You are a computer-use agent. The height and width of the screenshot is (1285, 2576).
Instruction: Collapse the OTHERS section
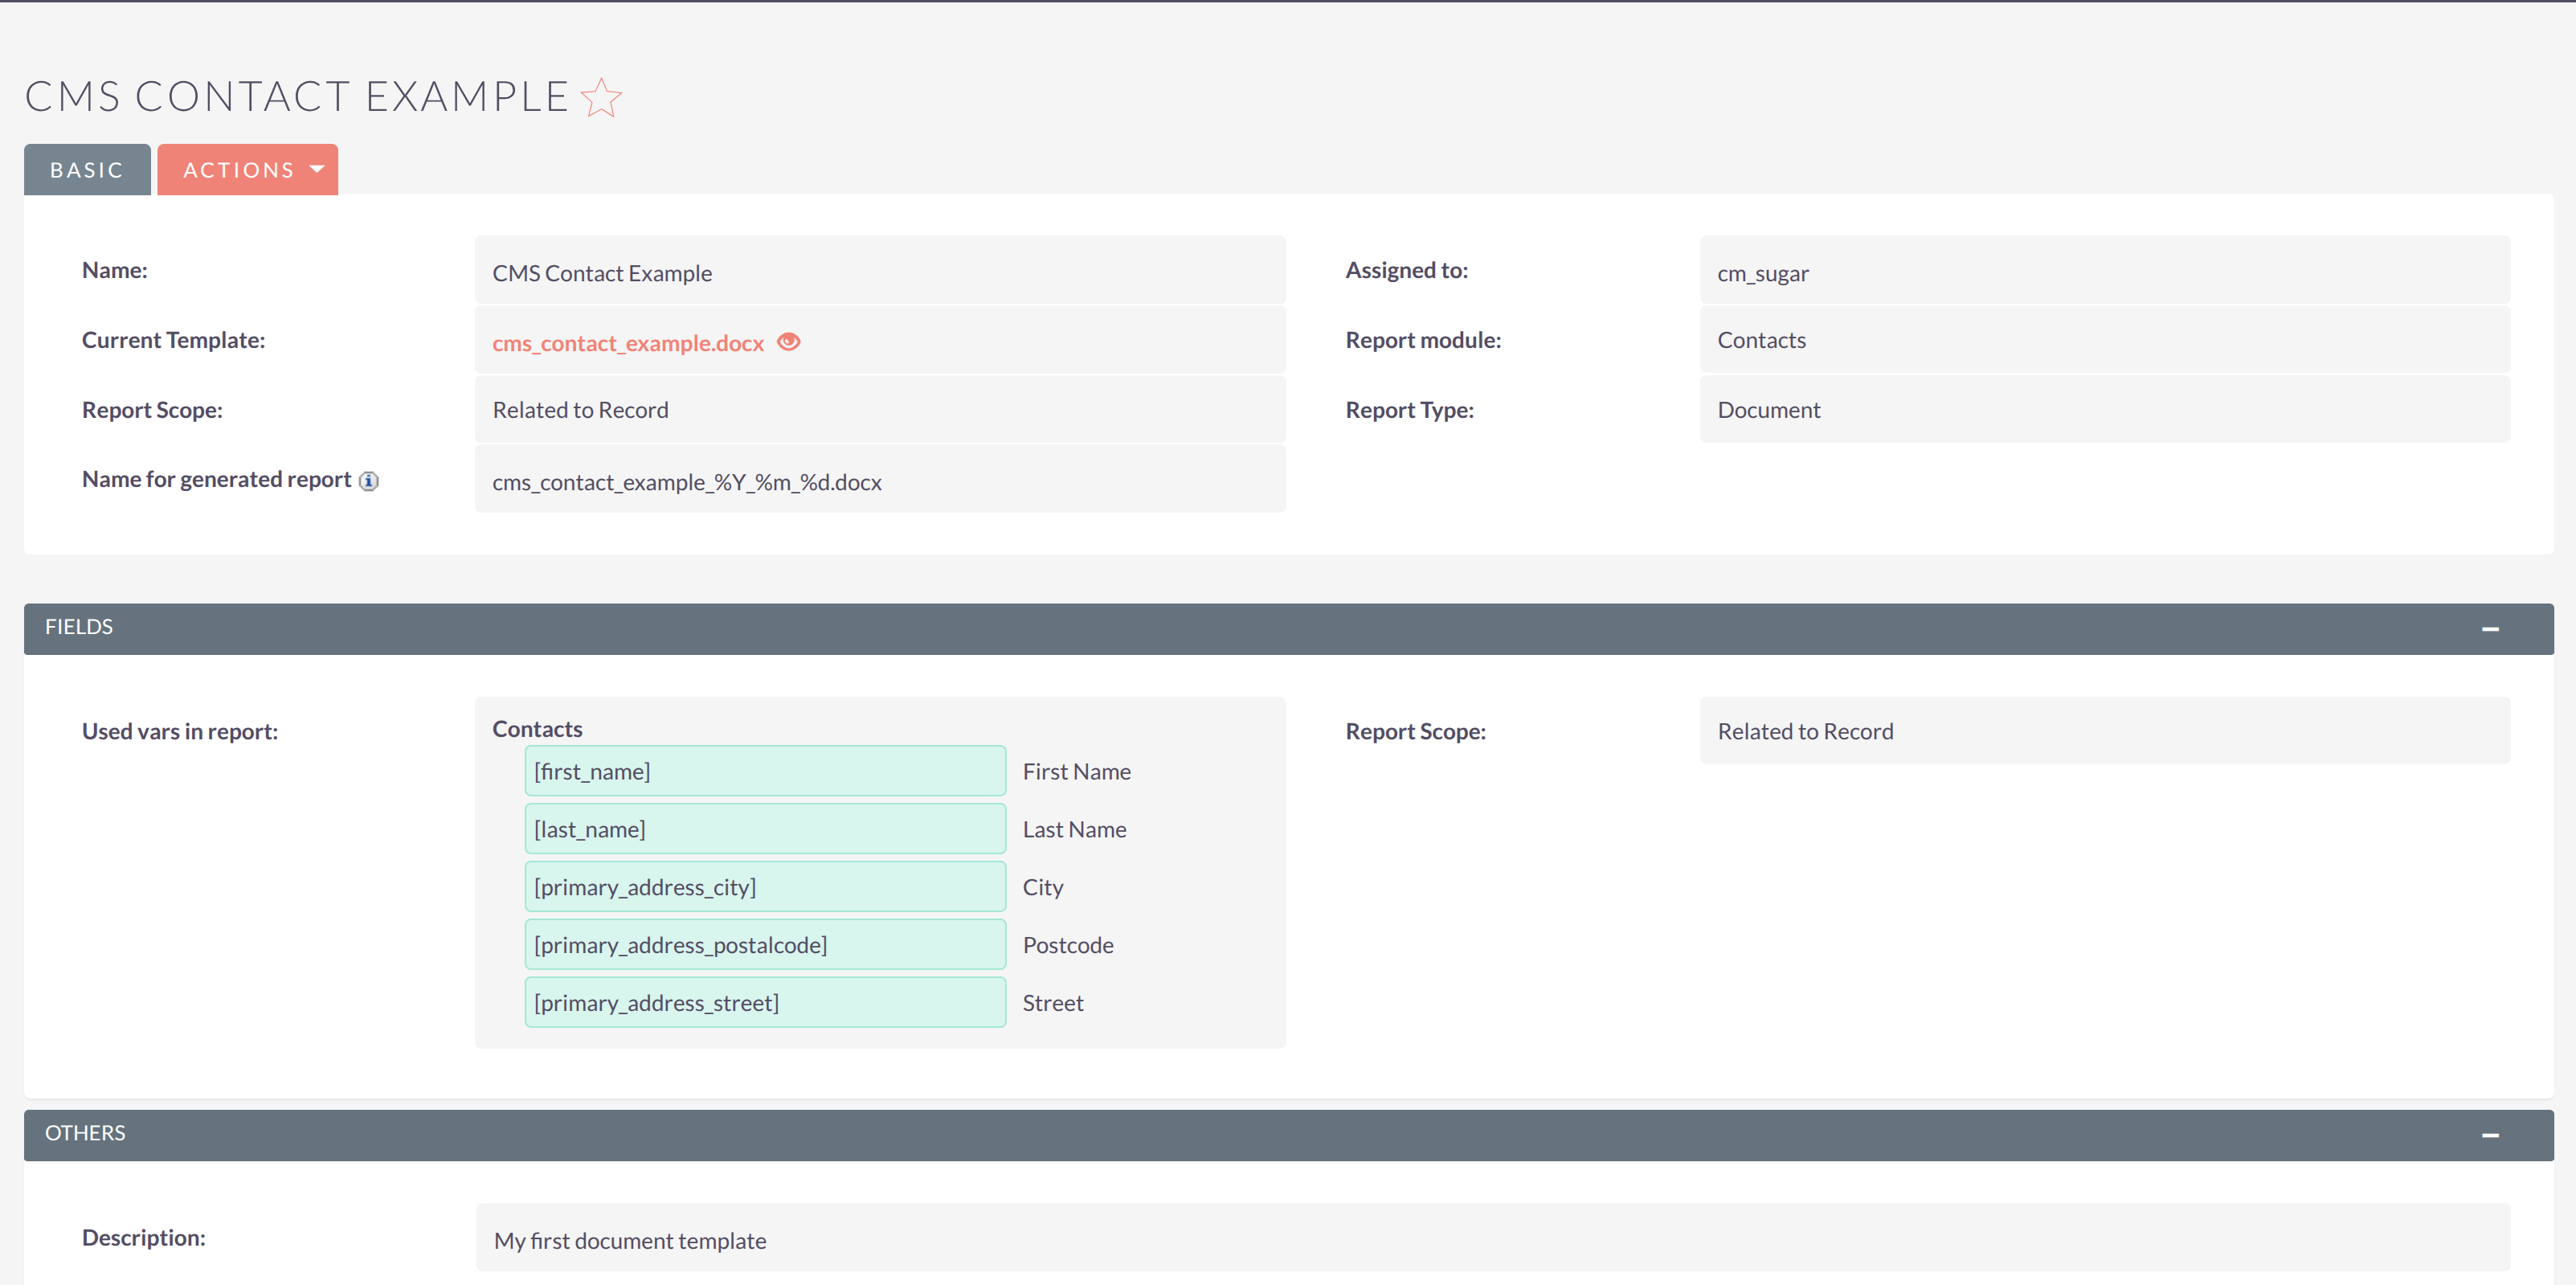click(x=2489, y=1134)
